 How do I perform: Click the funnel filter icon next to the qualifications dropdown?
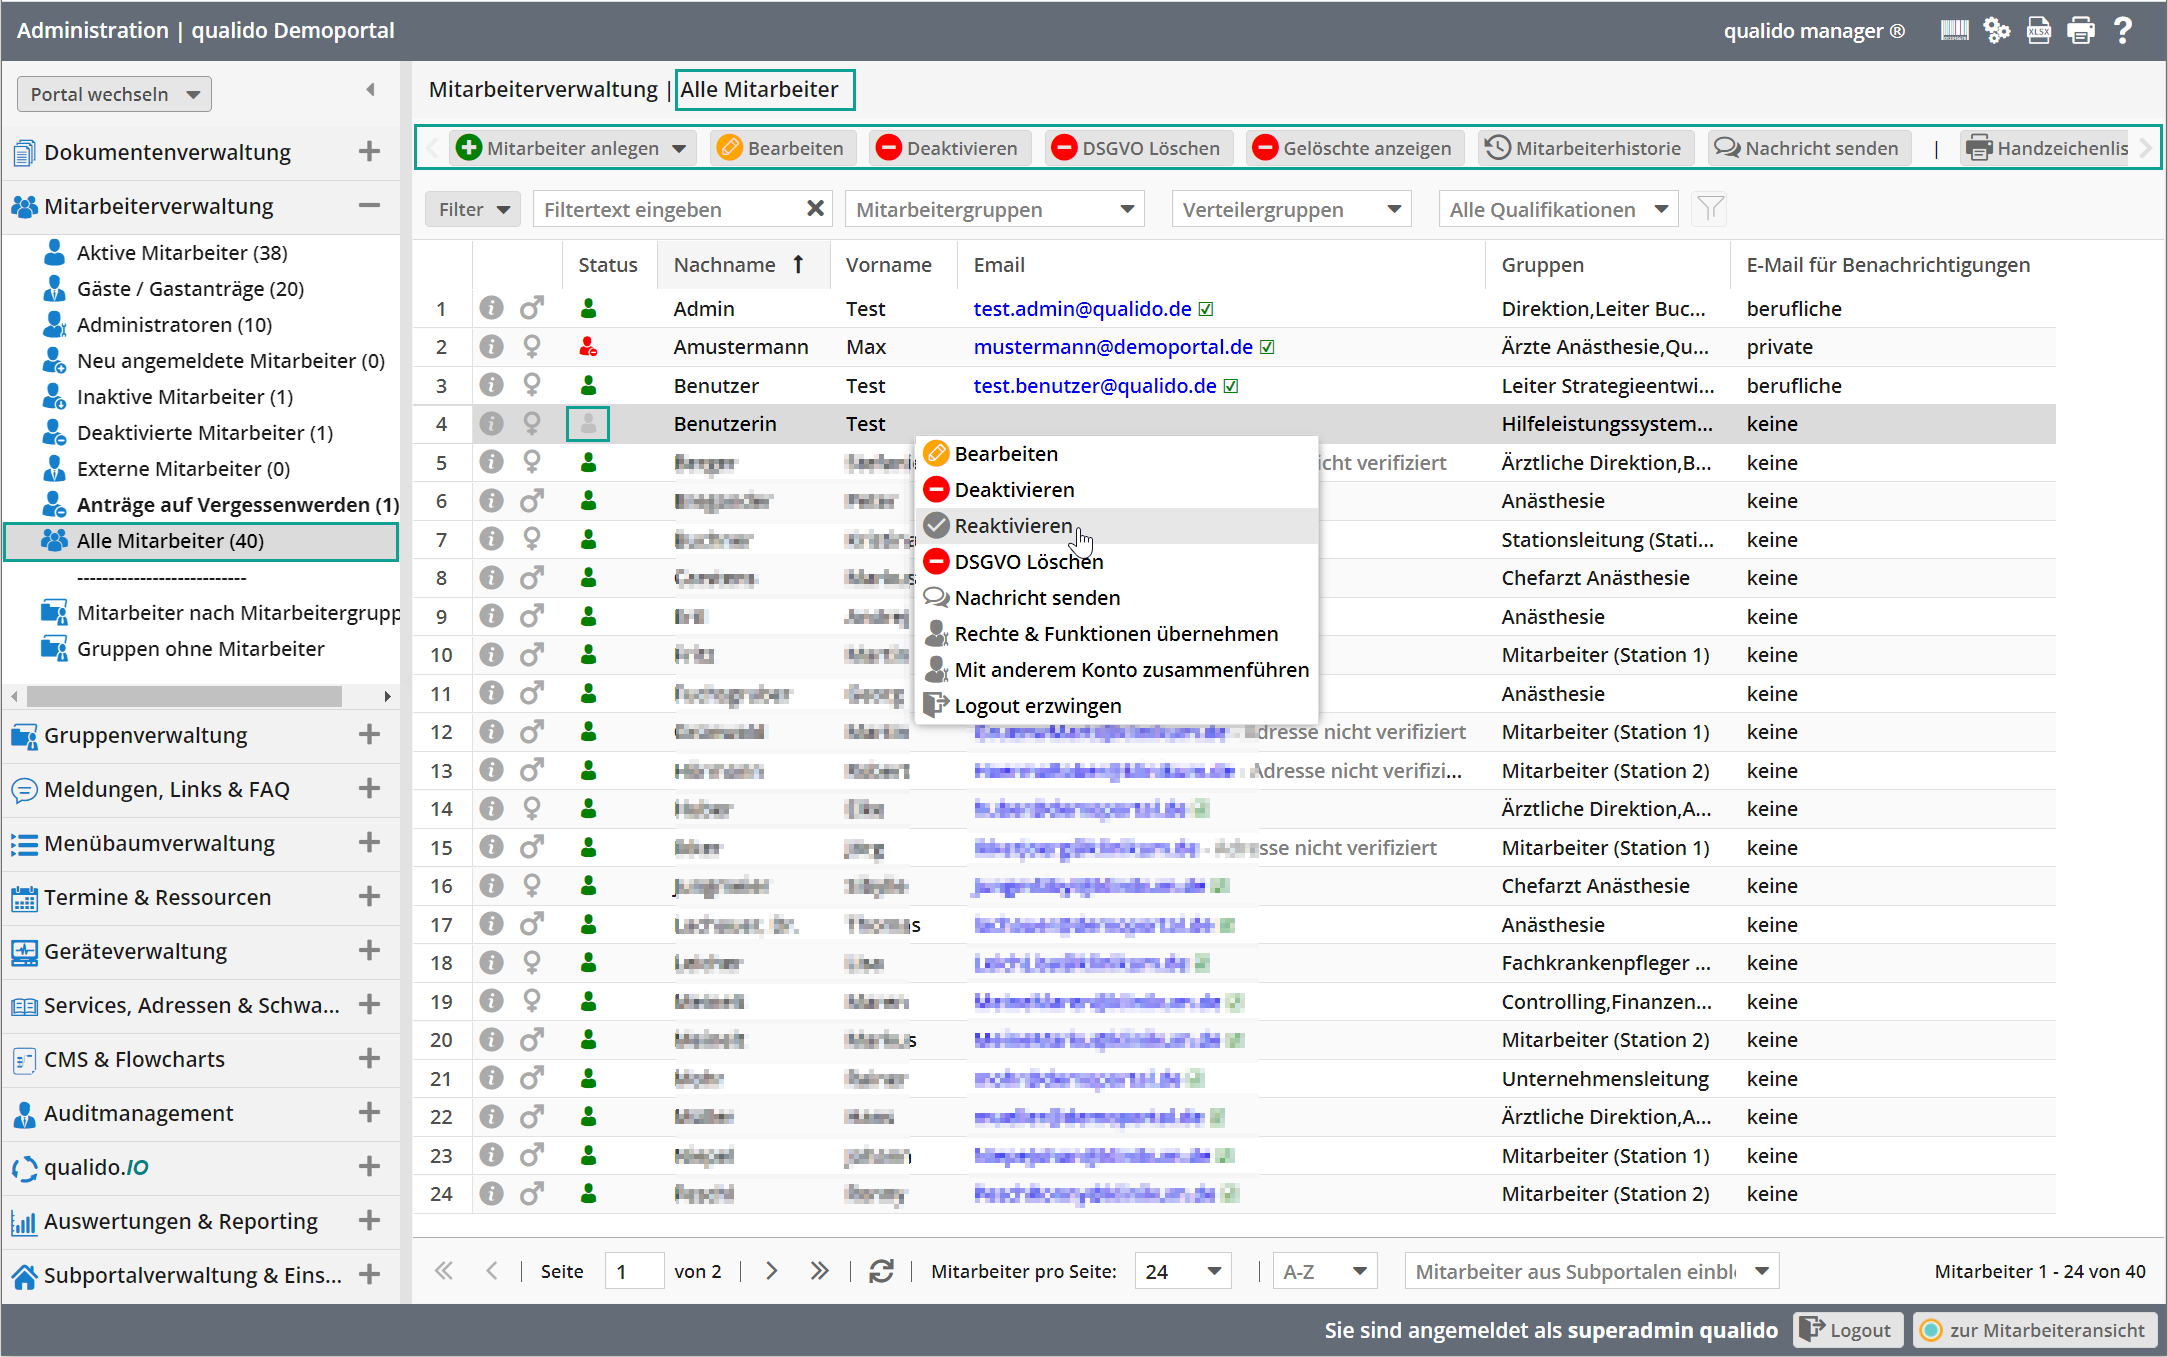[1710, 209]
